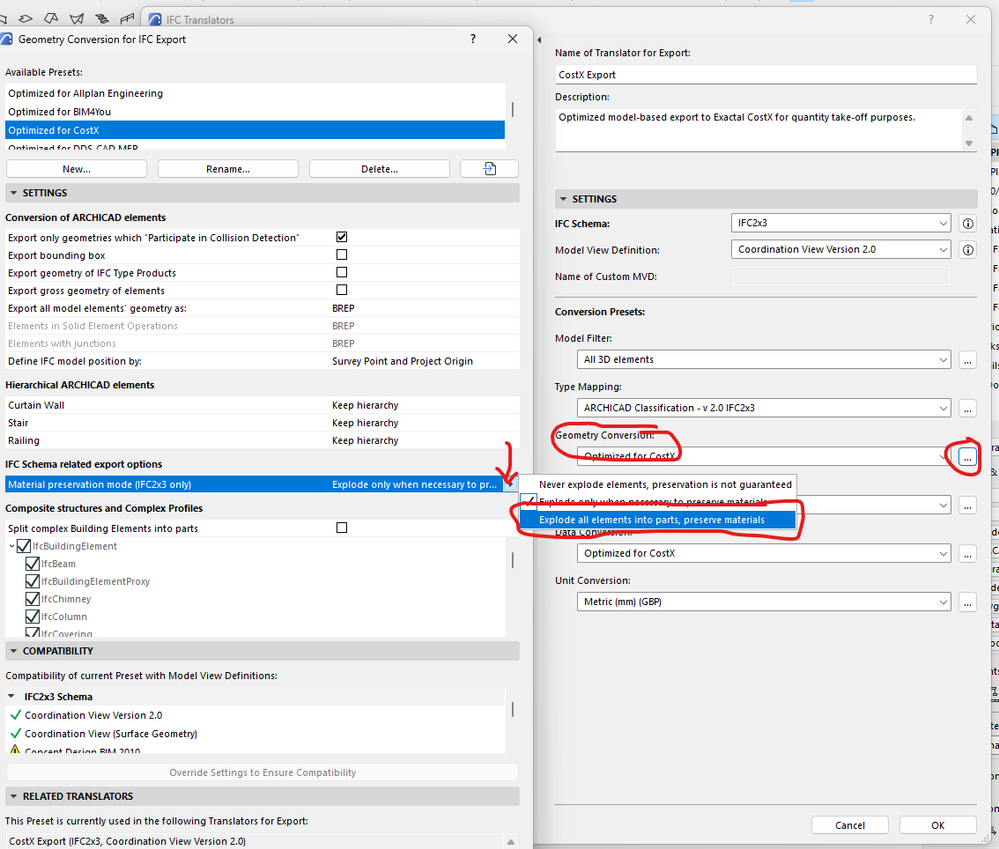
Task: Uncheck IfcBuildingElementProxy checkbox
Action: point(32,581)
